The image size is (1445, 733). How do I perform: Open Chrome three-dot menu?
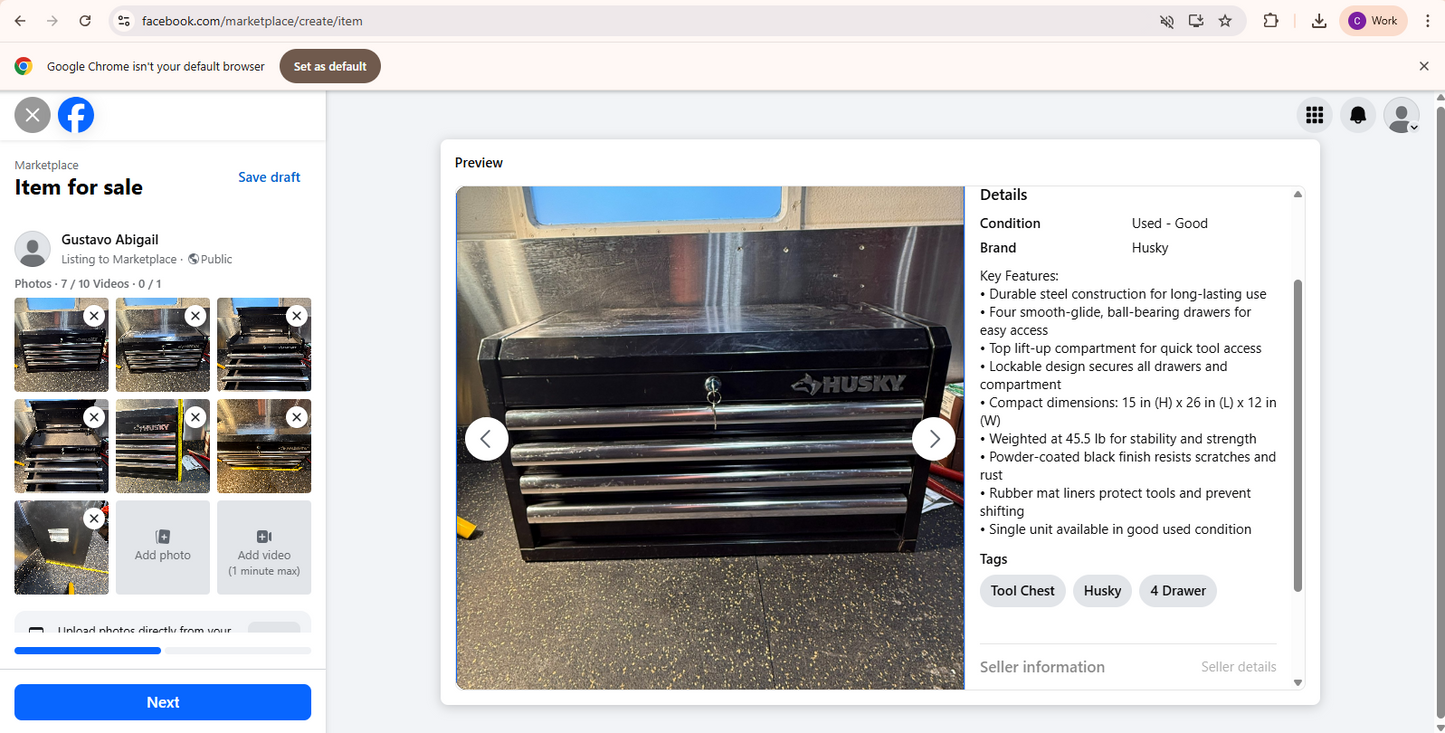1427,21
